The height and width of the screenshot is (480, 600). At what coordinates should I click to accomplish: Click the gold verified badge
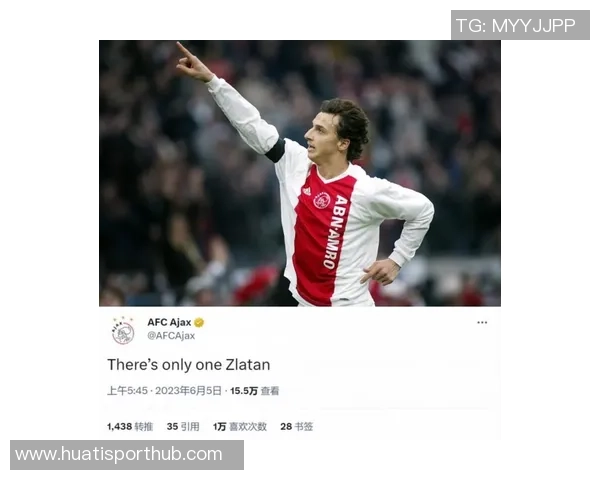tap(199, 322)
